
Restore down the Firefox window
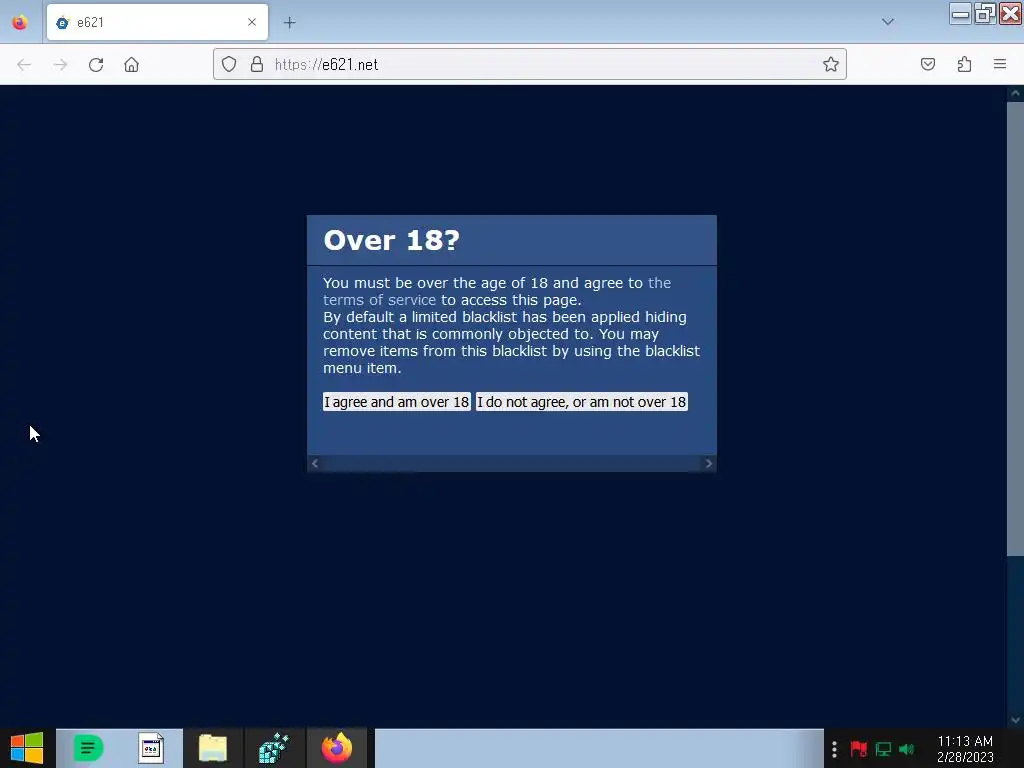coord(985,14)
